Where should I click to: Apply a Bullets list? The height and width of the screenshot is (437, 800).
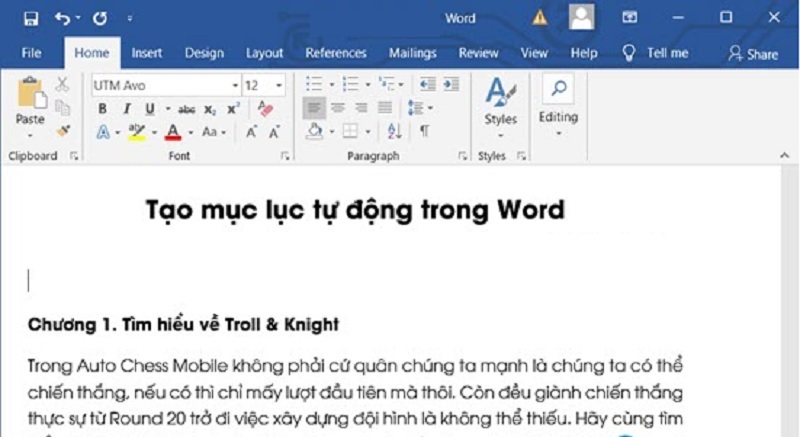(x=314, y=84)
